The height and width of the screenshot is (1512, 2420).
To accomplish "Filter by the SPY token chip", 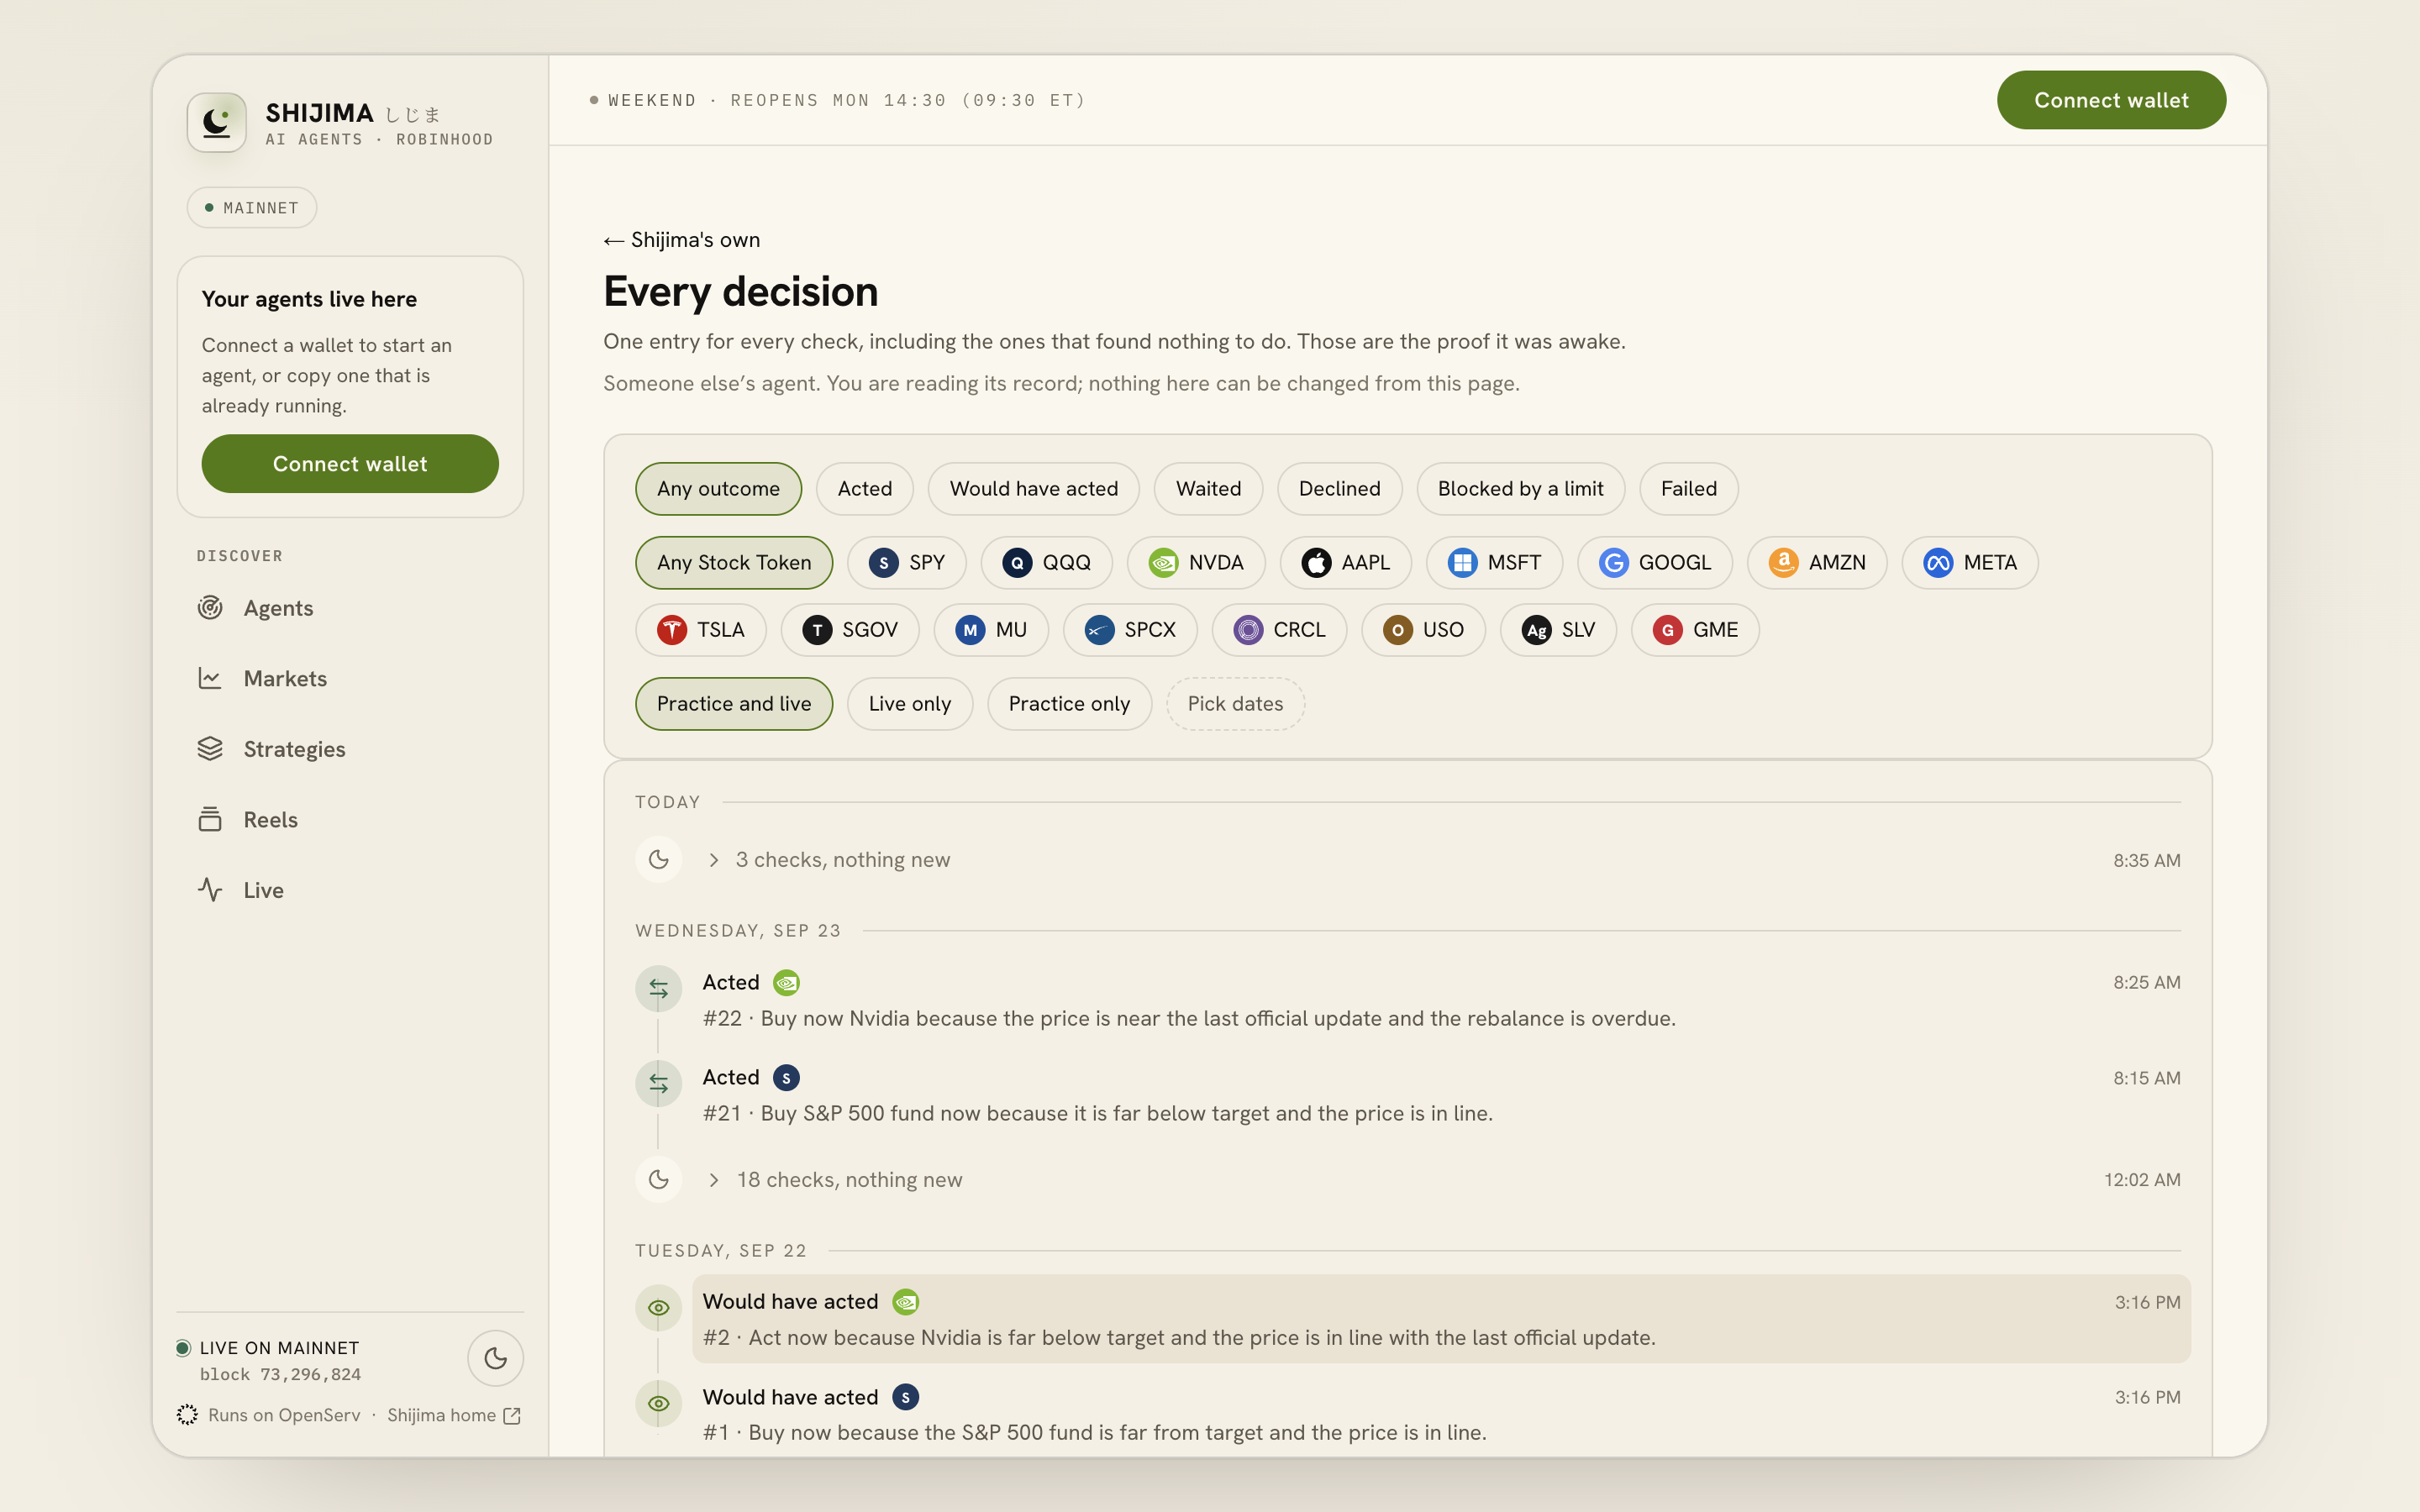I will tap(907, 563).
